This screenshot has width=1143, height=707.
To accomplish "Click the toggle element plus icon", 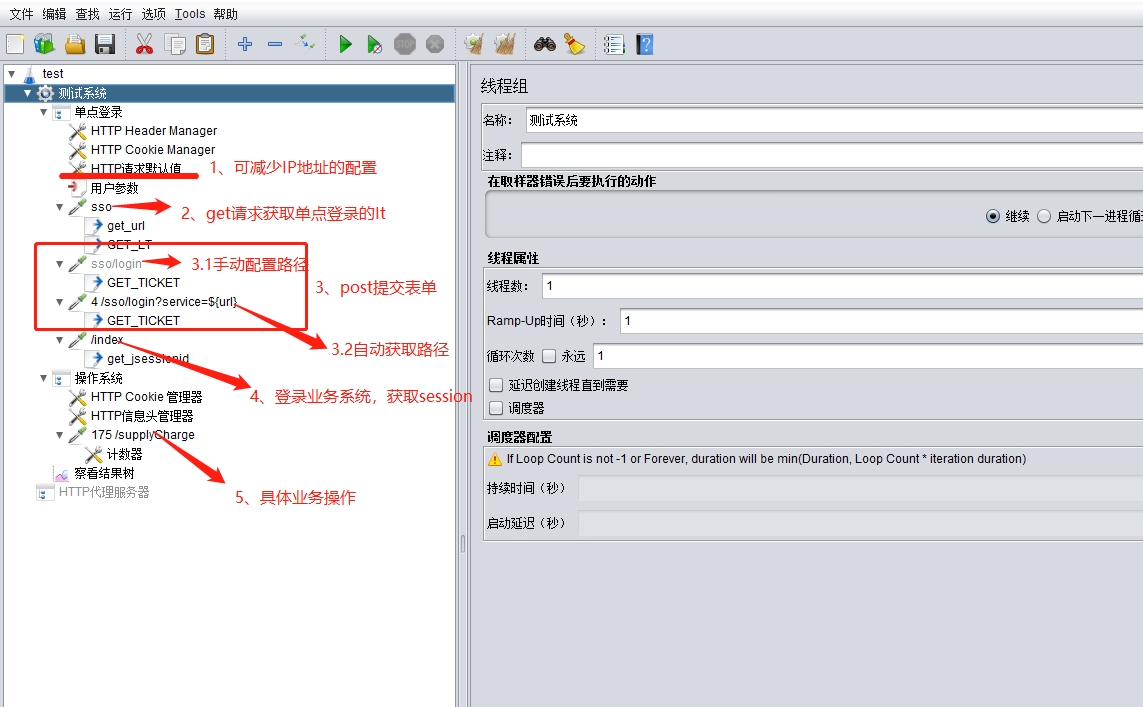I will pyautogui.click(x=245, y=43).
